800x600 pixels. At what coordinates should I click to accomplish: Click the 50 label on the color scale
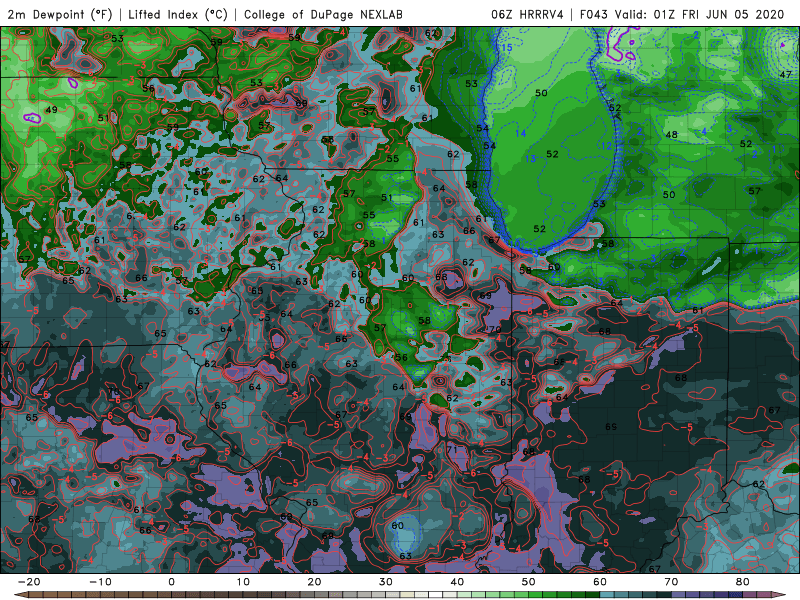tap(529, 582)
